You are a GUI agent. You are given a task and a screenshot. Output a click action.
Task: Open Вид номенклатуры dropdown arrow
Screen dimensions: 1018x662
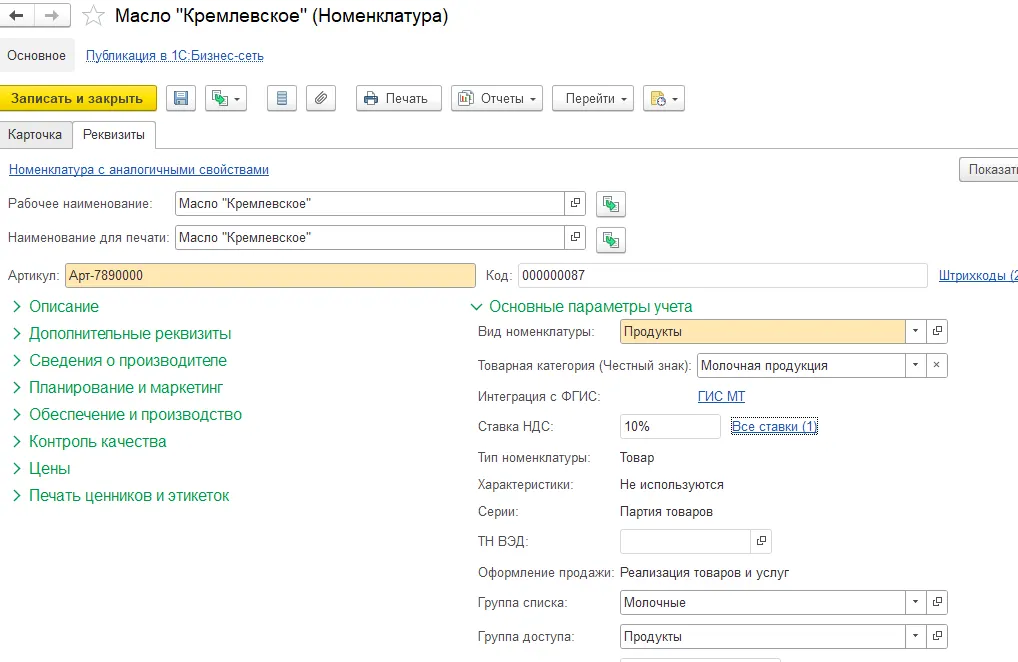915,331
